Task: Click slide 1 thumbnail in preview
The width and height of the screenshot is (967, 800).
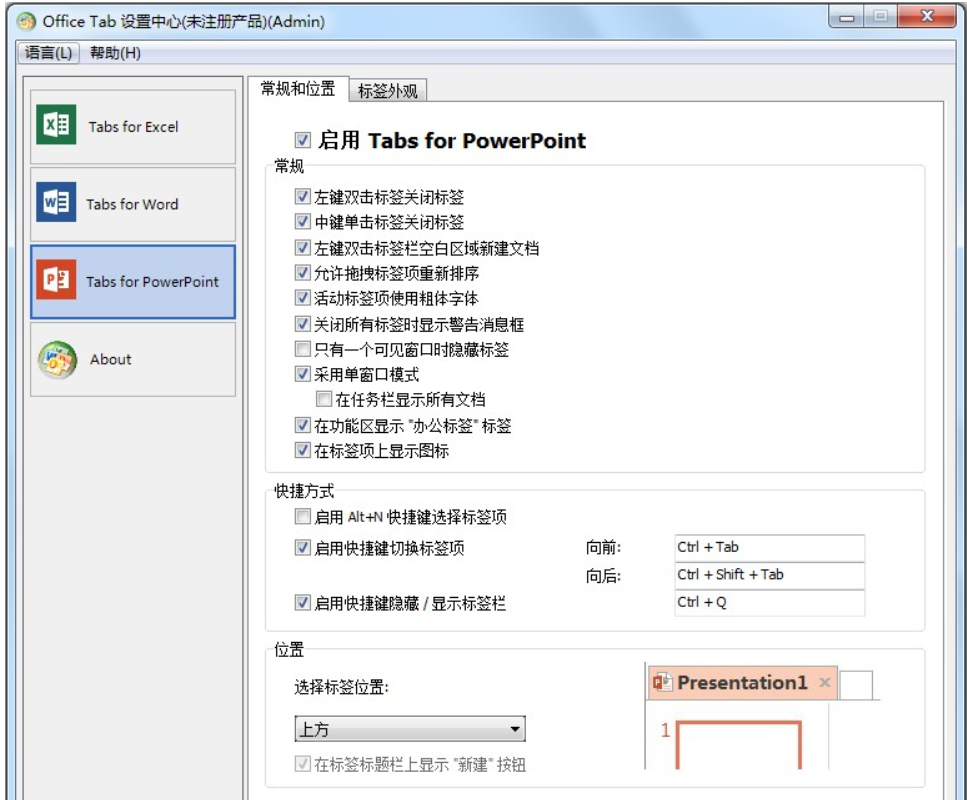Action: pyautogui.click(x=739, y=744)
